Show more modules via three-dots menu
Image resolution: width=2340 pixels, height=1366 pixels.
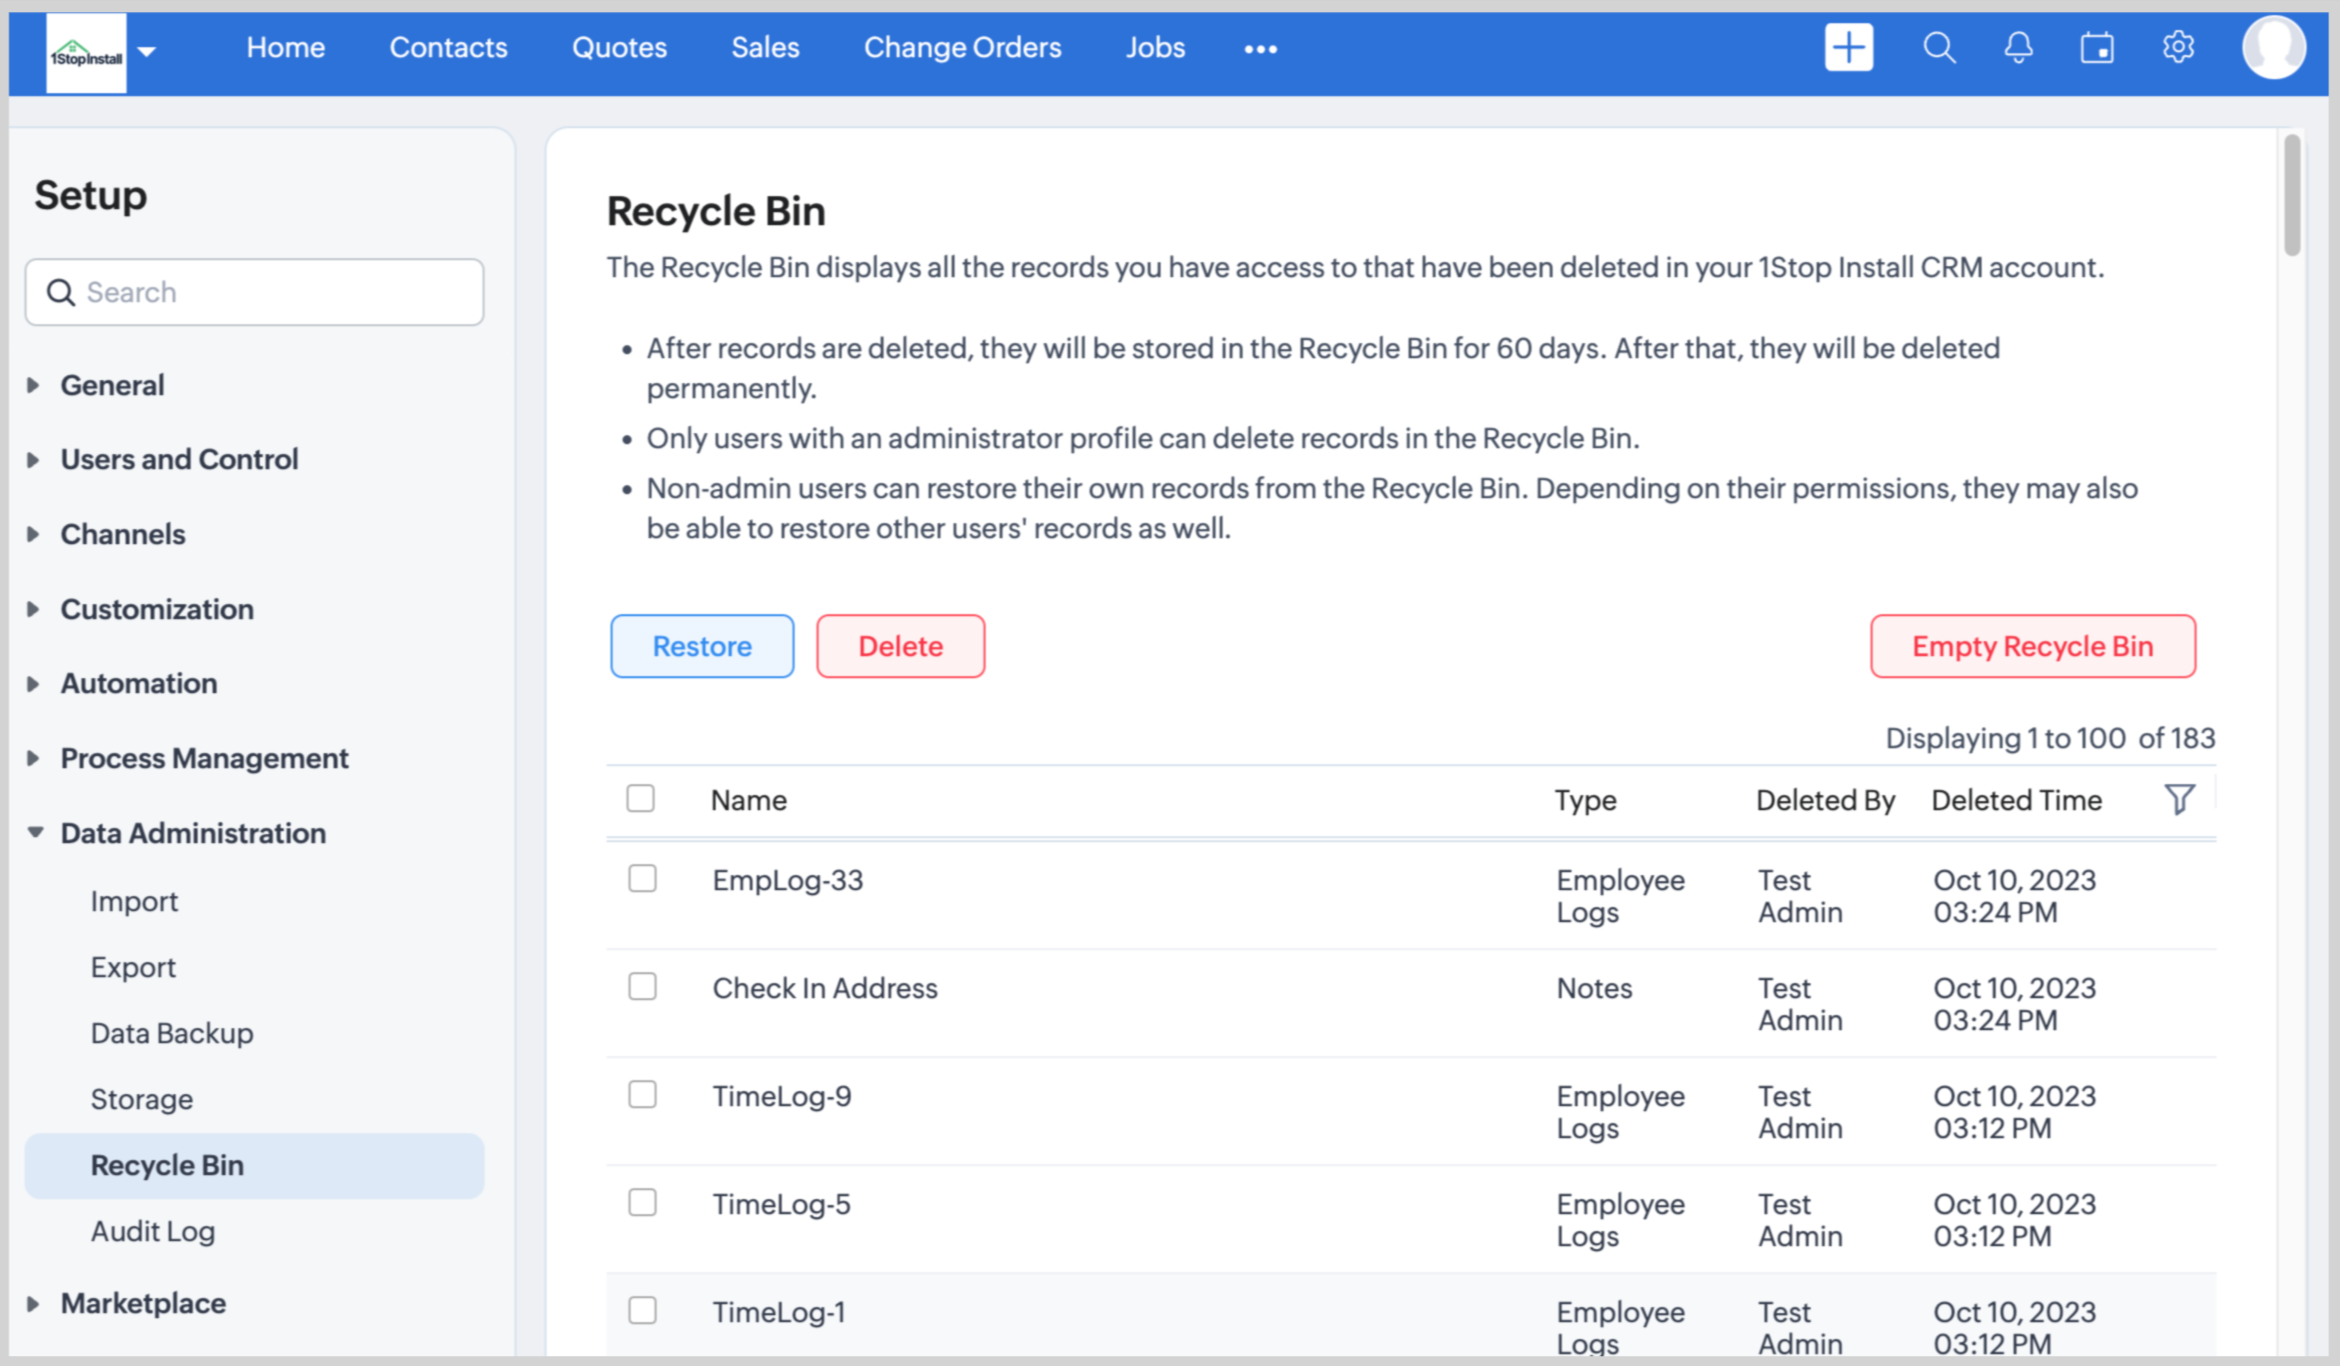point(1260,49)
